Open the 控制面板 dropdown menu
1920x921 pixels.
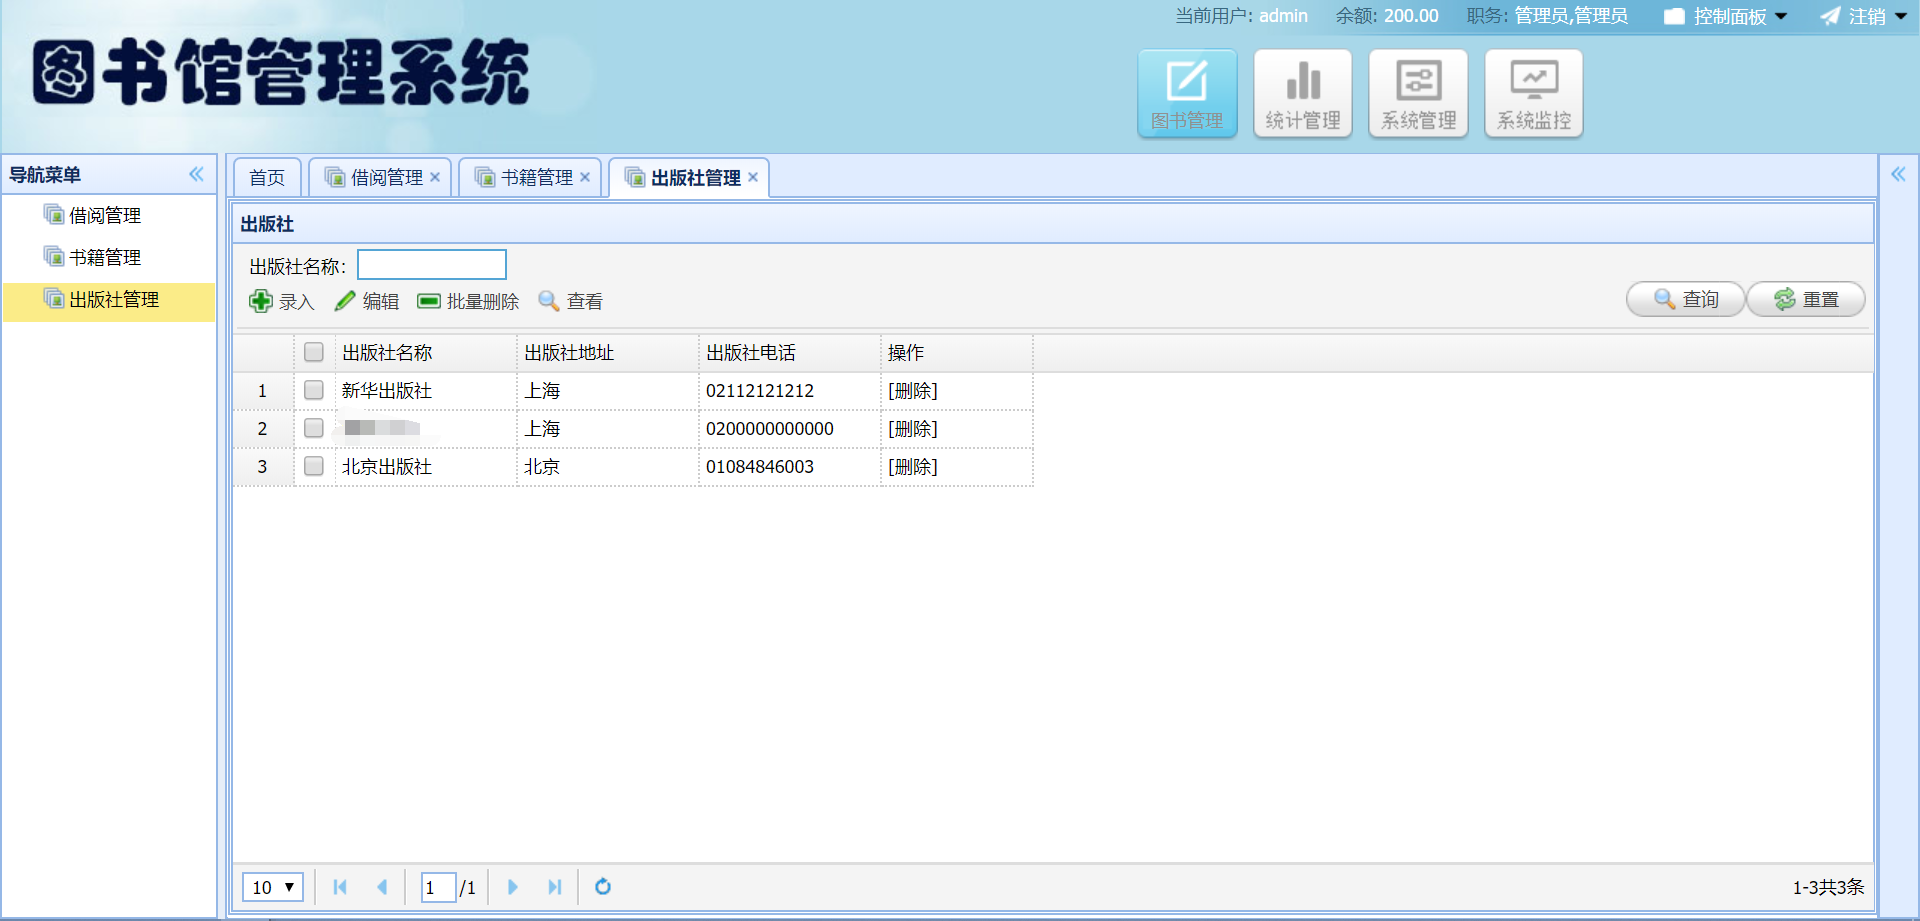1726,16
